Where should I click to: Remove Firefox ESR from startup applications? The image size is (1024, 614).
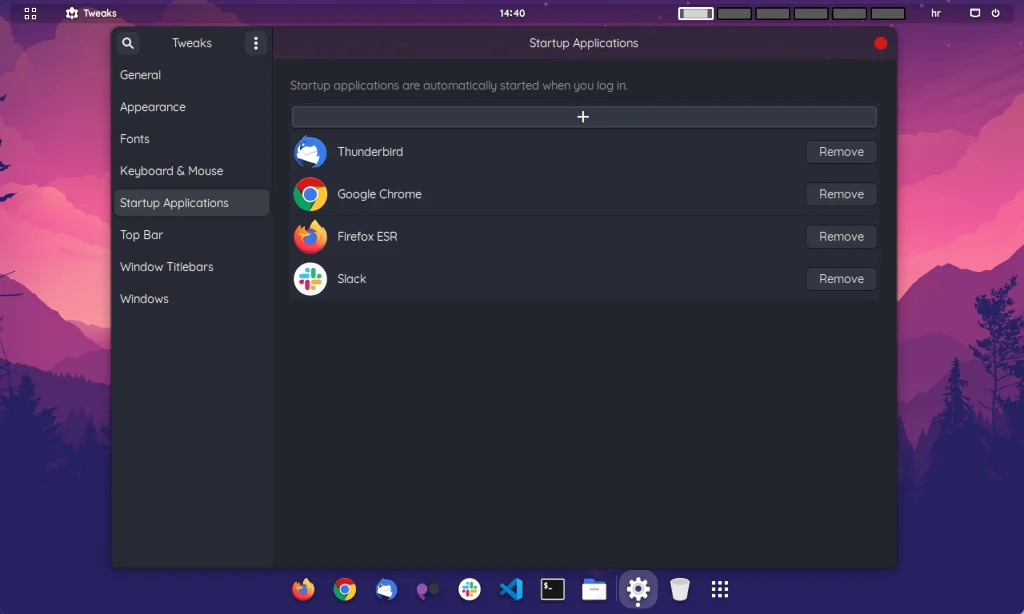[x=840, y=236]
